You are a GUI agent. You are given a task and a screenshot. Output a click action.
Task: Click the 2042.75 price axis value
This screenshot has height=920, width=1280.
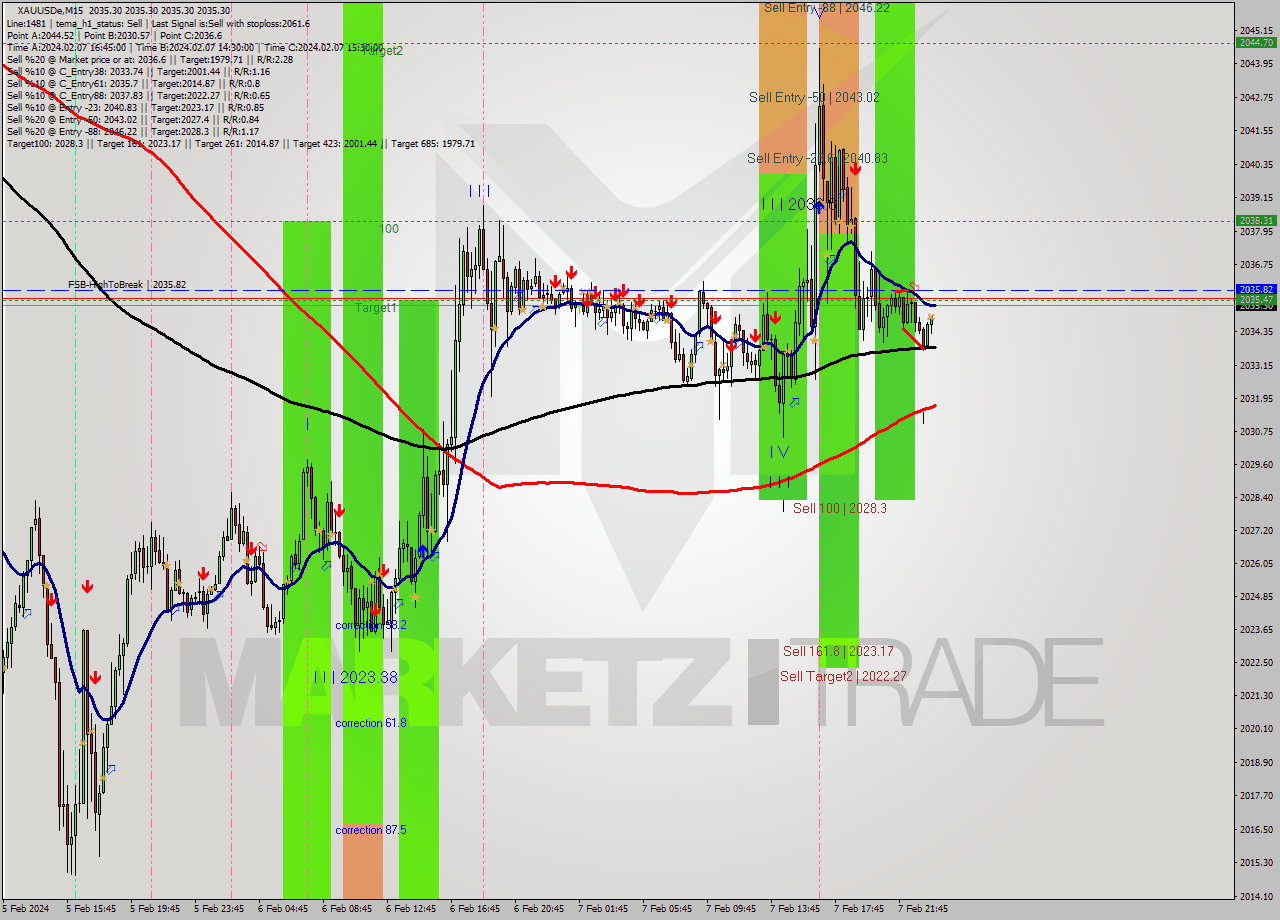tap(1256, 97)
